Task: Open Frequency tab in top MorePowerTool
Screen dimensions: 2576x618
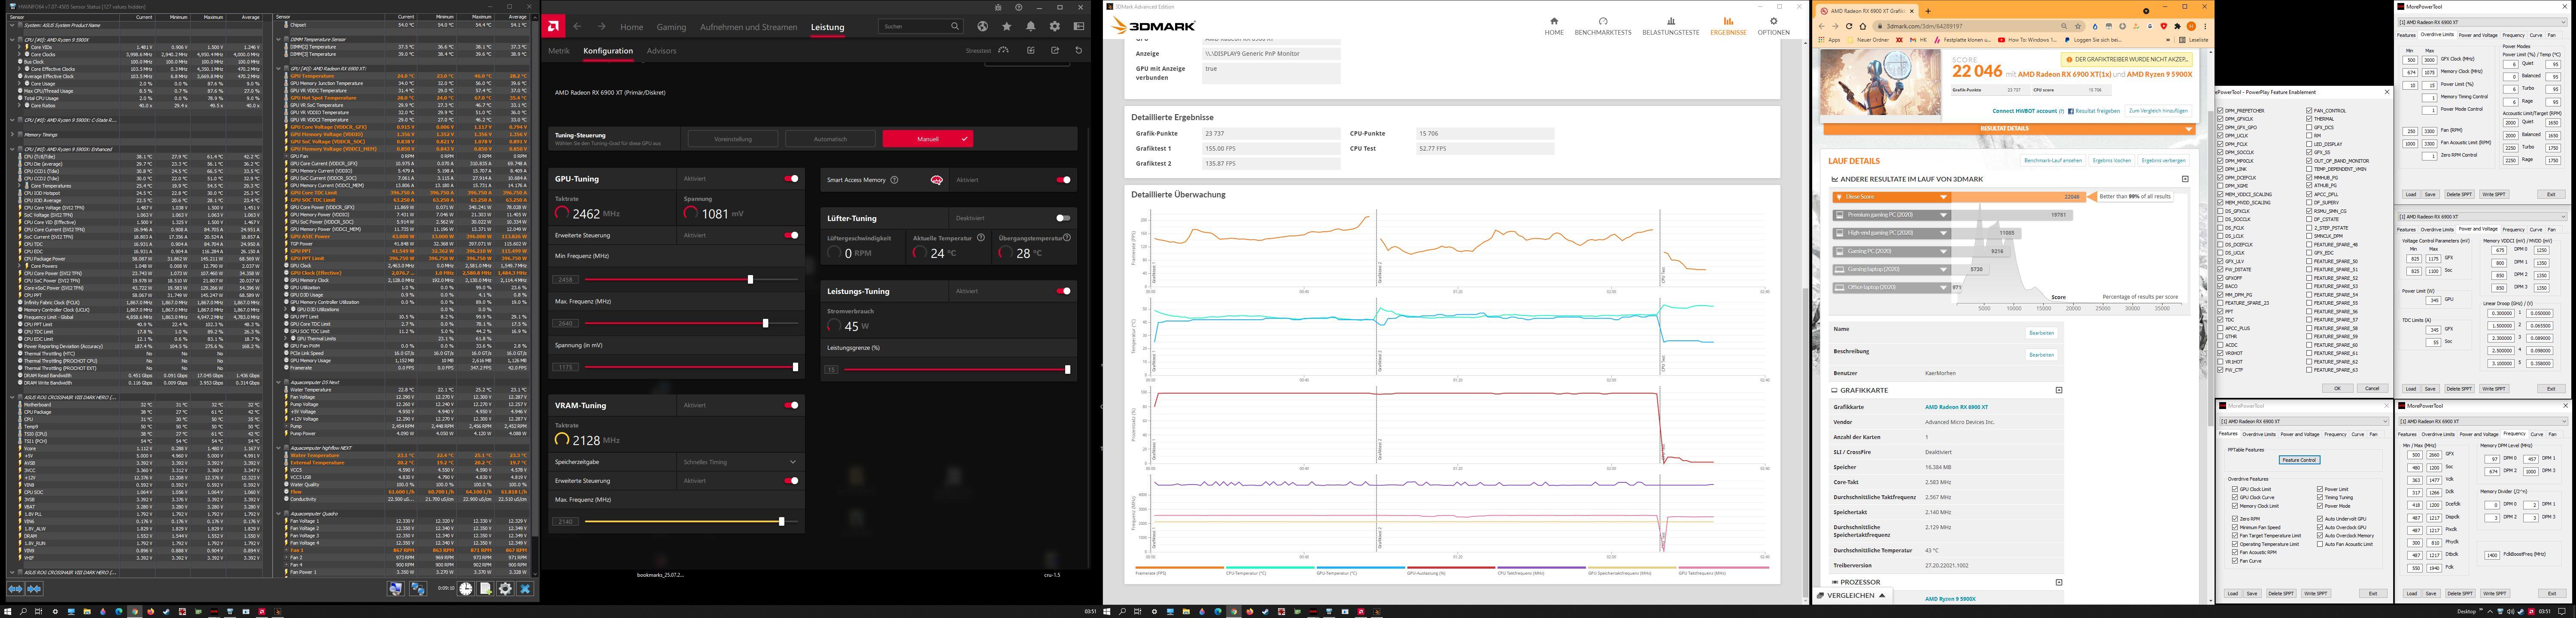Action: point(2514,35)
